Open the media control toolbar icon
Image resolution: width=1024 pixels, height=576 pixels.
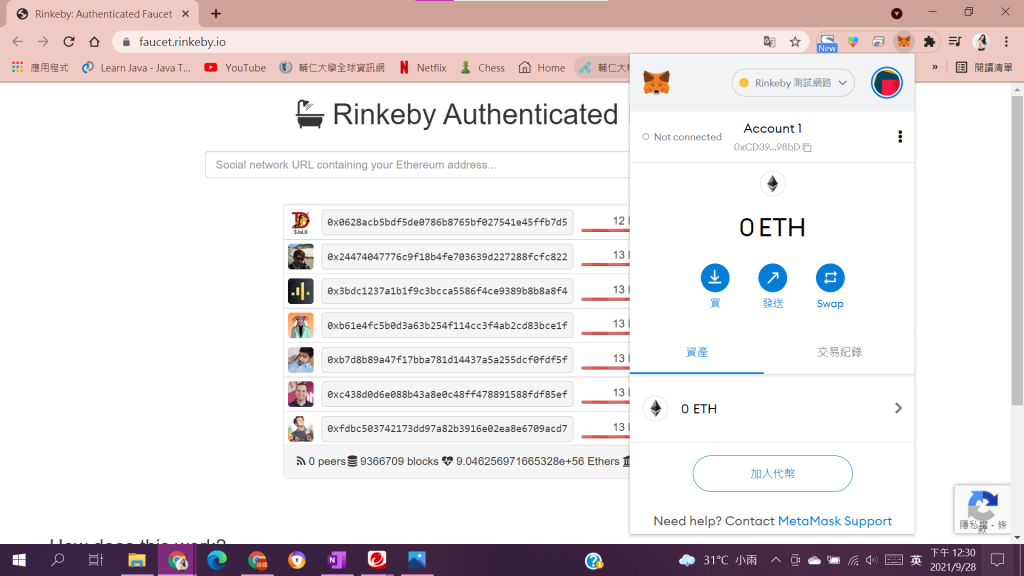click(x=955, y=42)
